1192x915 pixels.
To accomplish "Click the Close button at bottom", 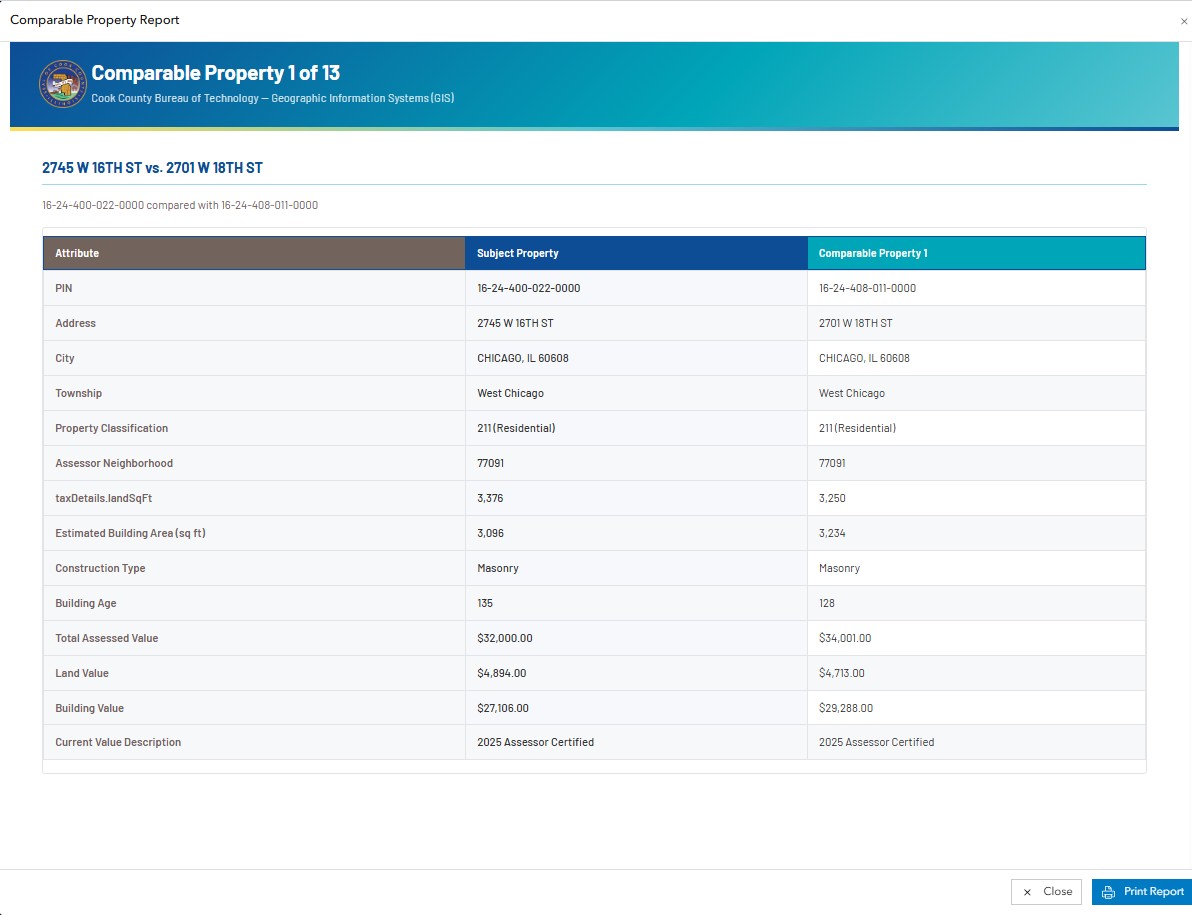I will point(1046,891).
